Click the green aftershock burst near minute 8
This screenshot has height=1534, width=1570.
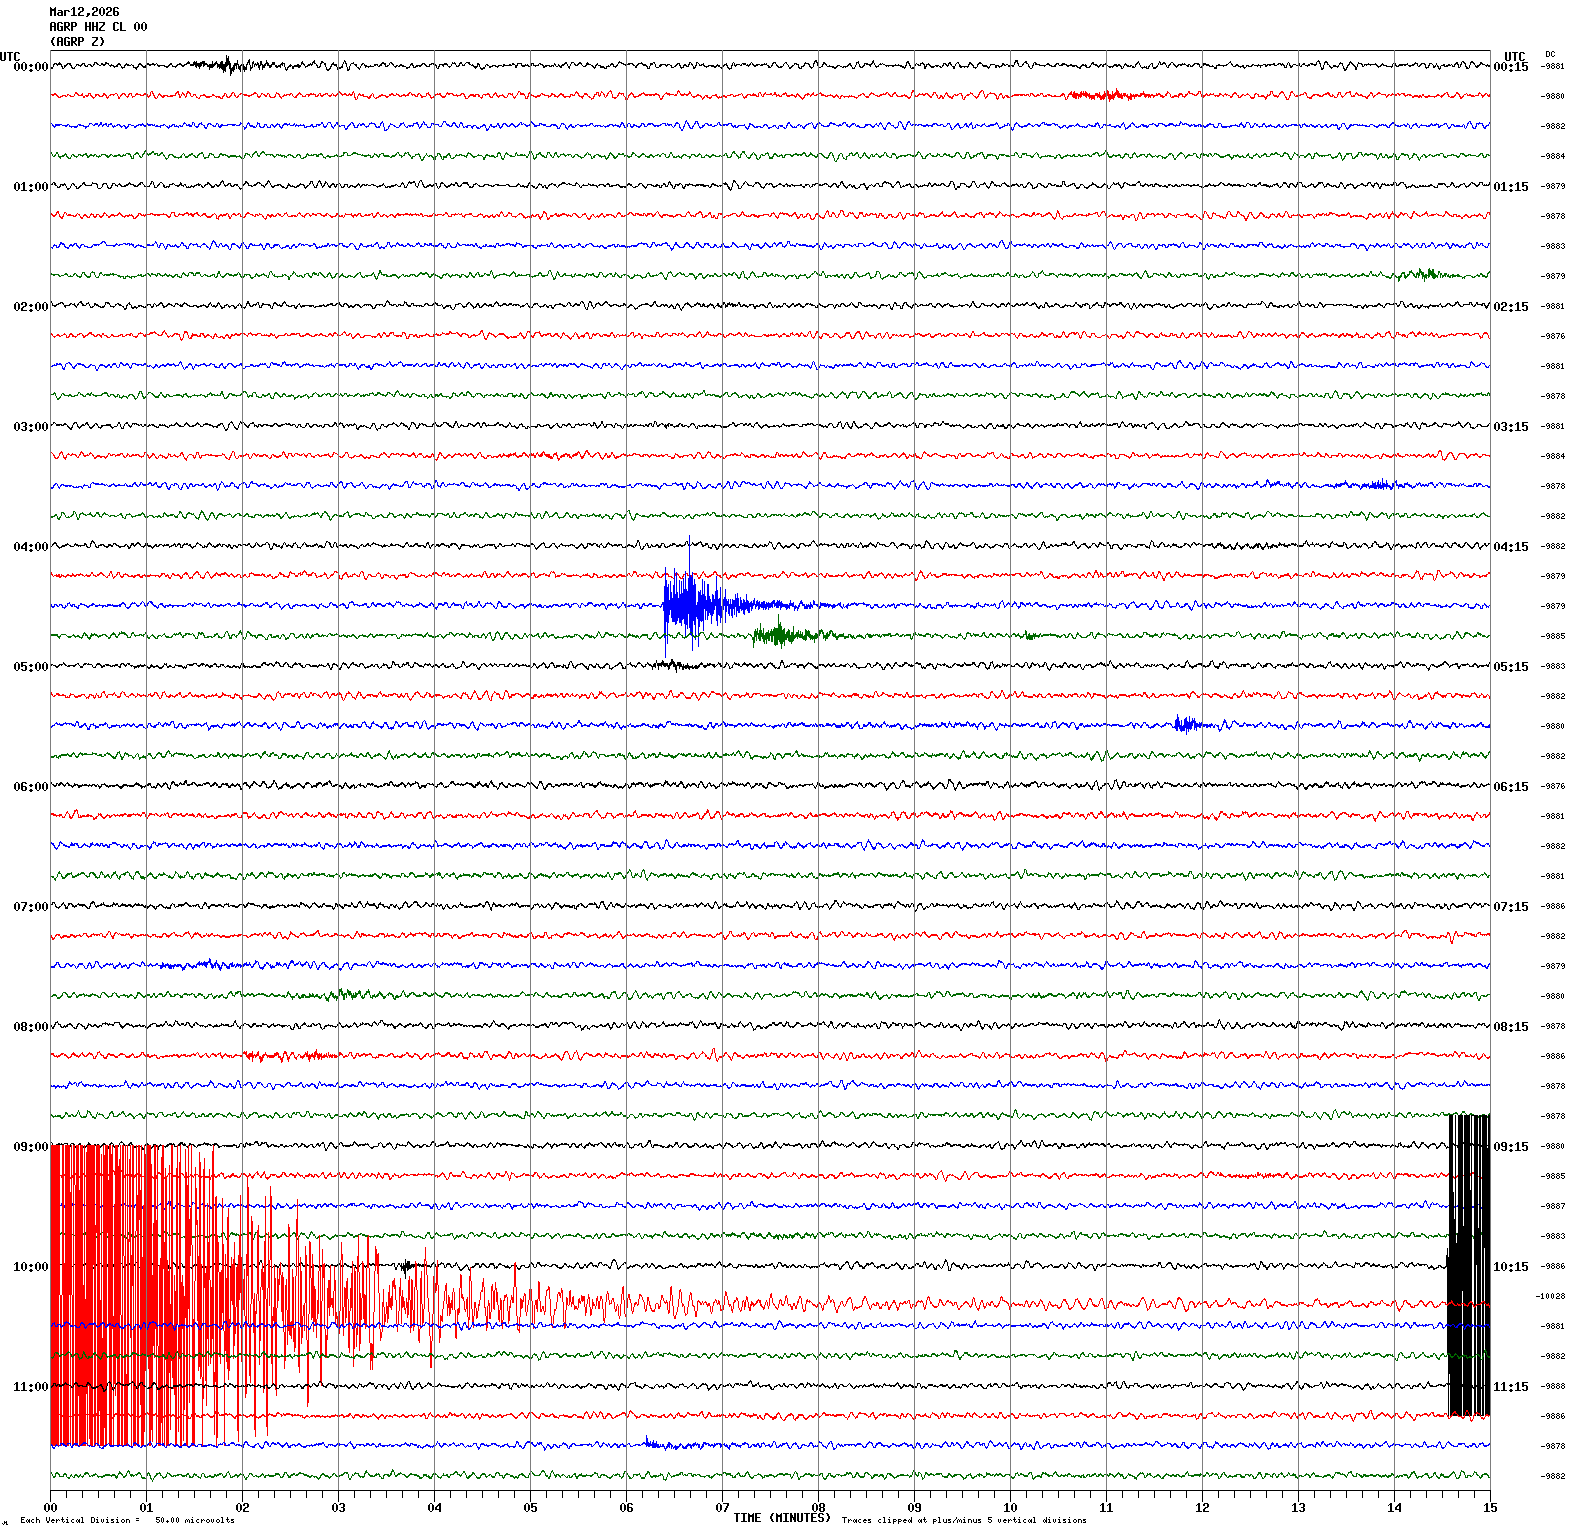(x=785, y=634)
